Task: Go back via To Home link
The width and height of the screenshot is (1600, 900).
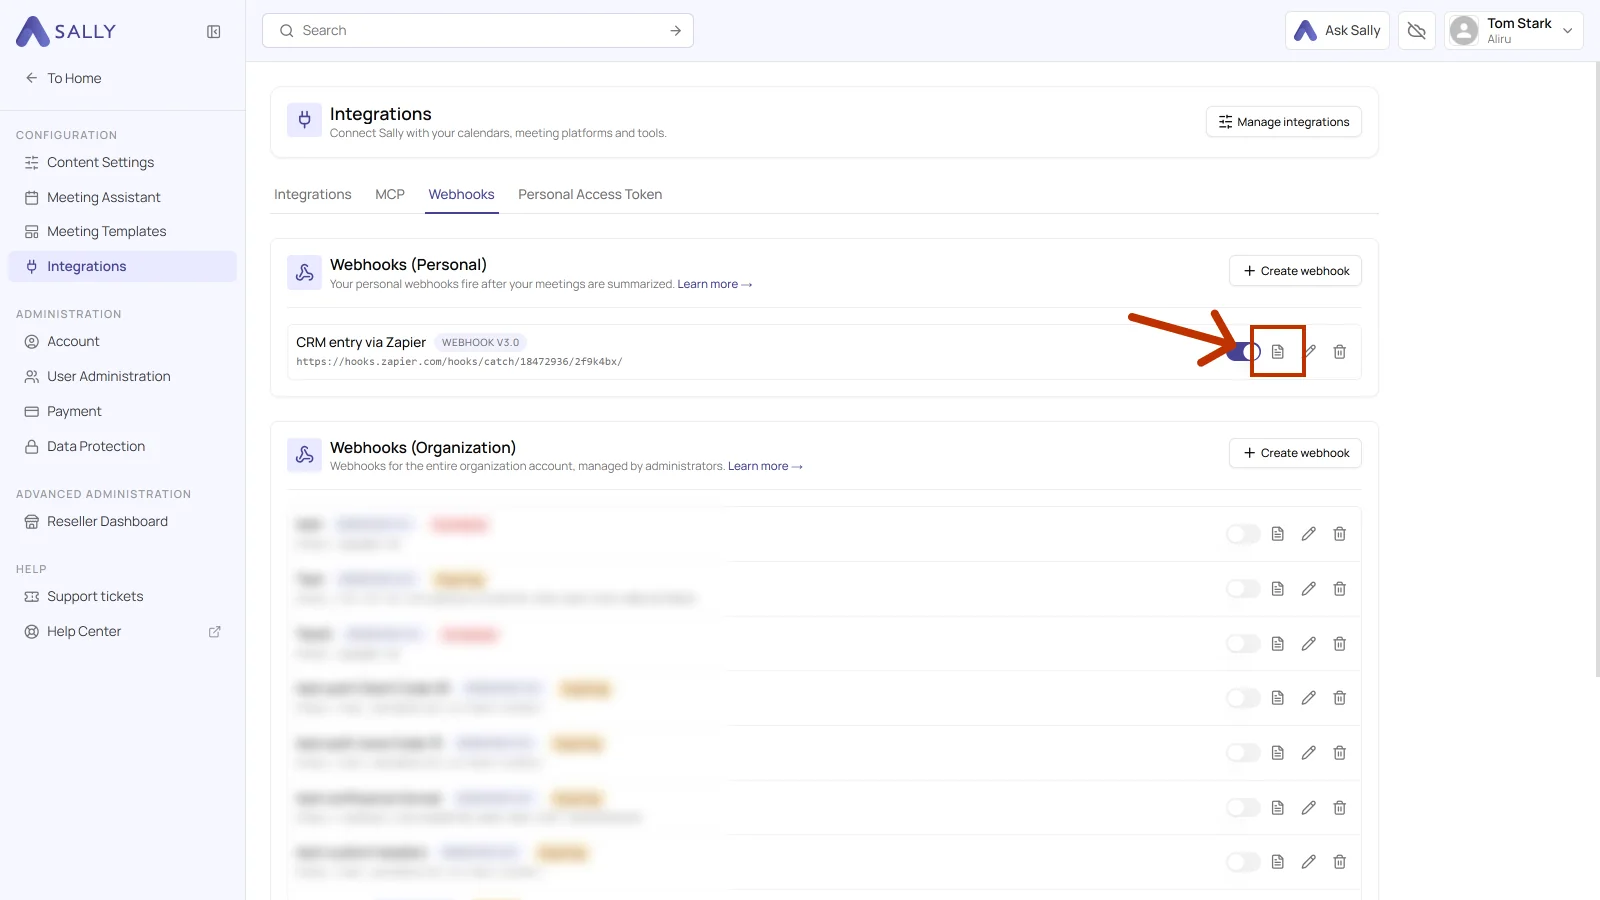Action: click(x=64, y=79)
